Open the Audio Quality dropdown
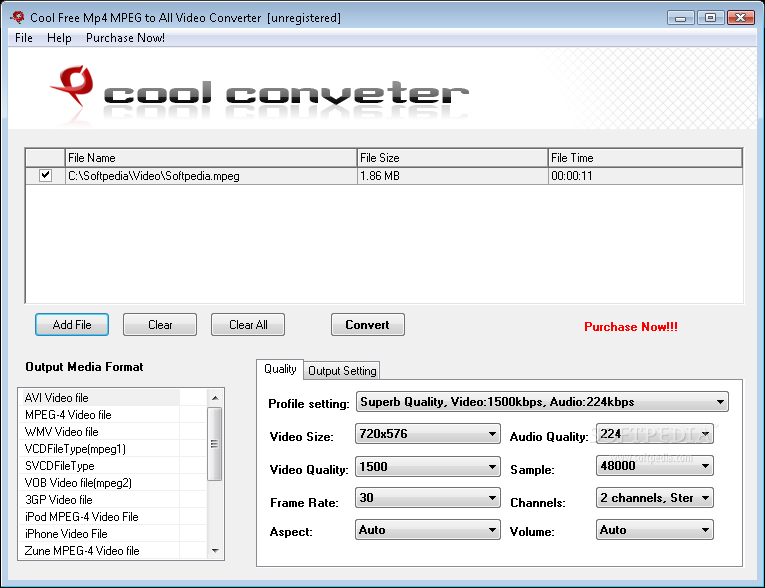 pyautogui.click(x=655, y=433)
